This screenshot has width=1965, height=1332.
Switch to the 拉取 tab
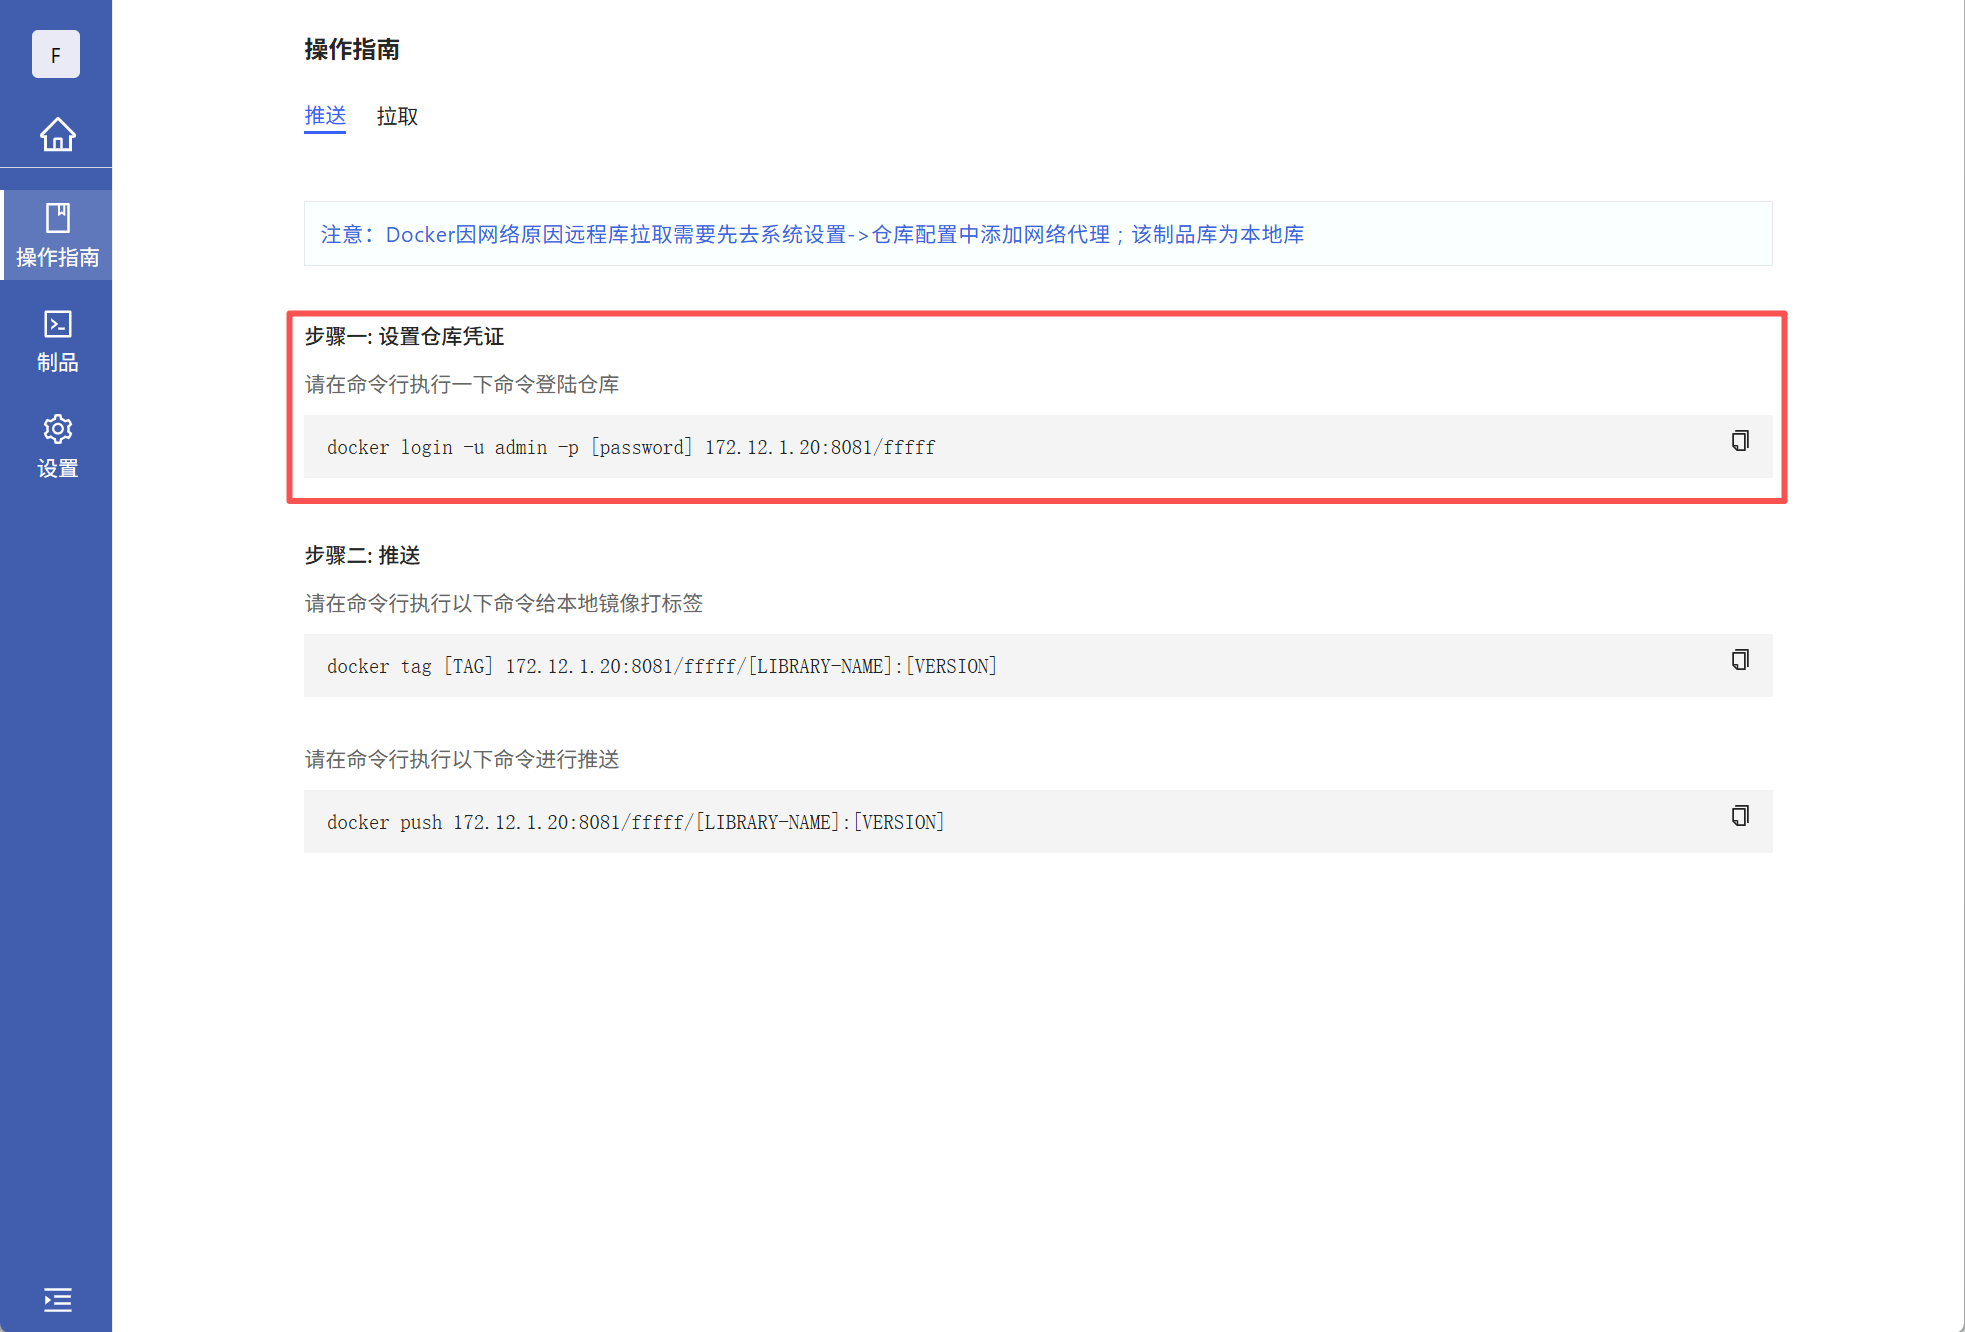click(x=397, y=116)
